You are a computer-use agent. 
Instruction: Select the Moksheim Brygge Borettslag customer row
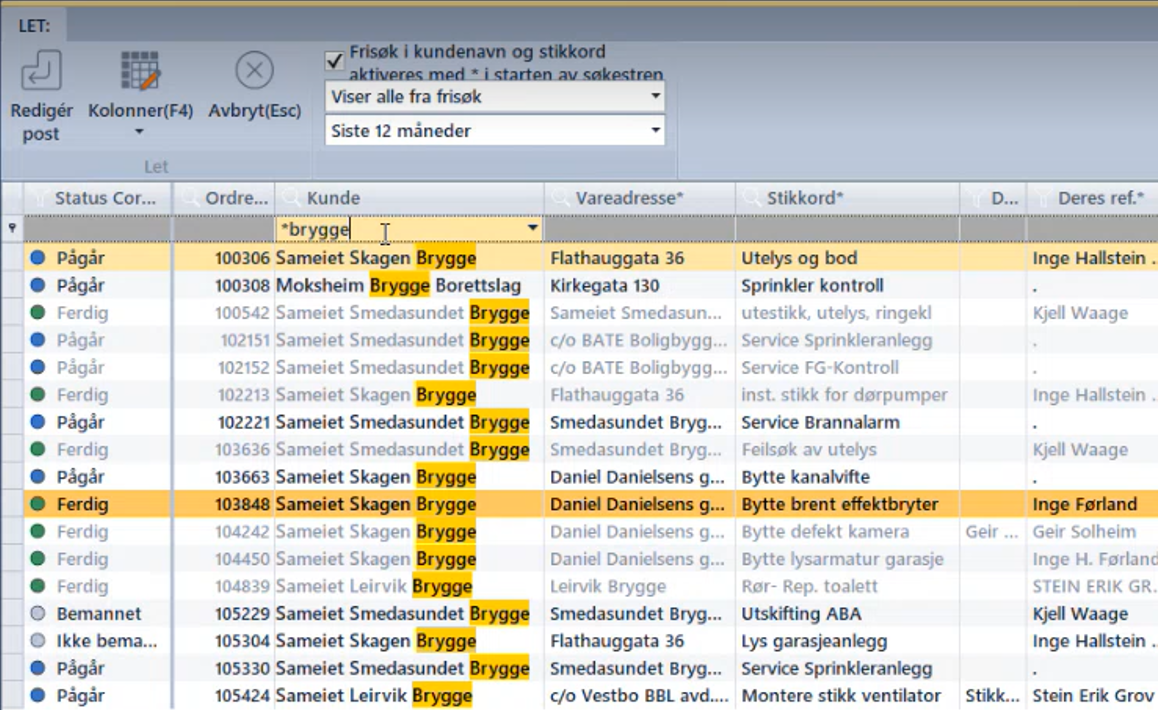(x=398, y=286)
